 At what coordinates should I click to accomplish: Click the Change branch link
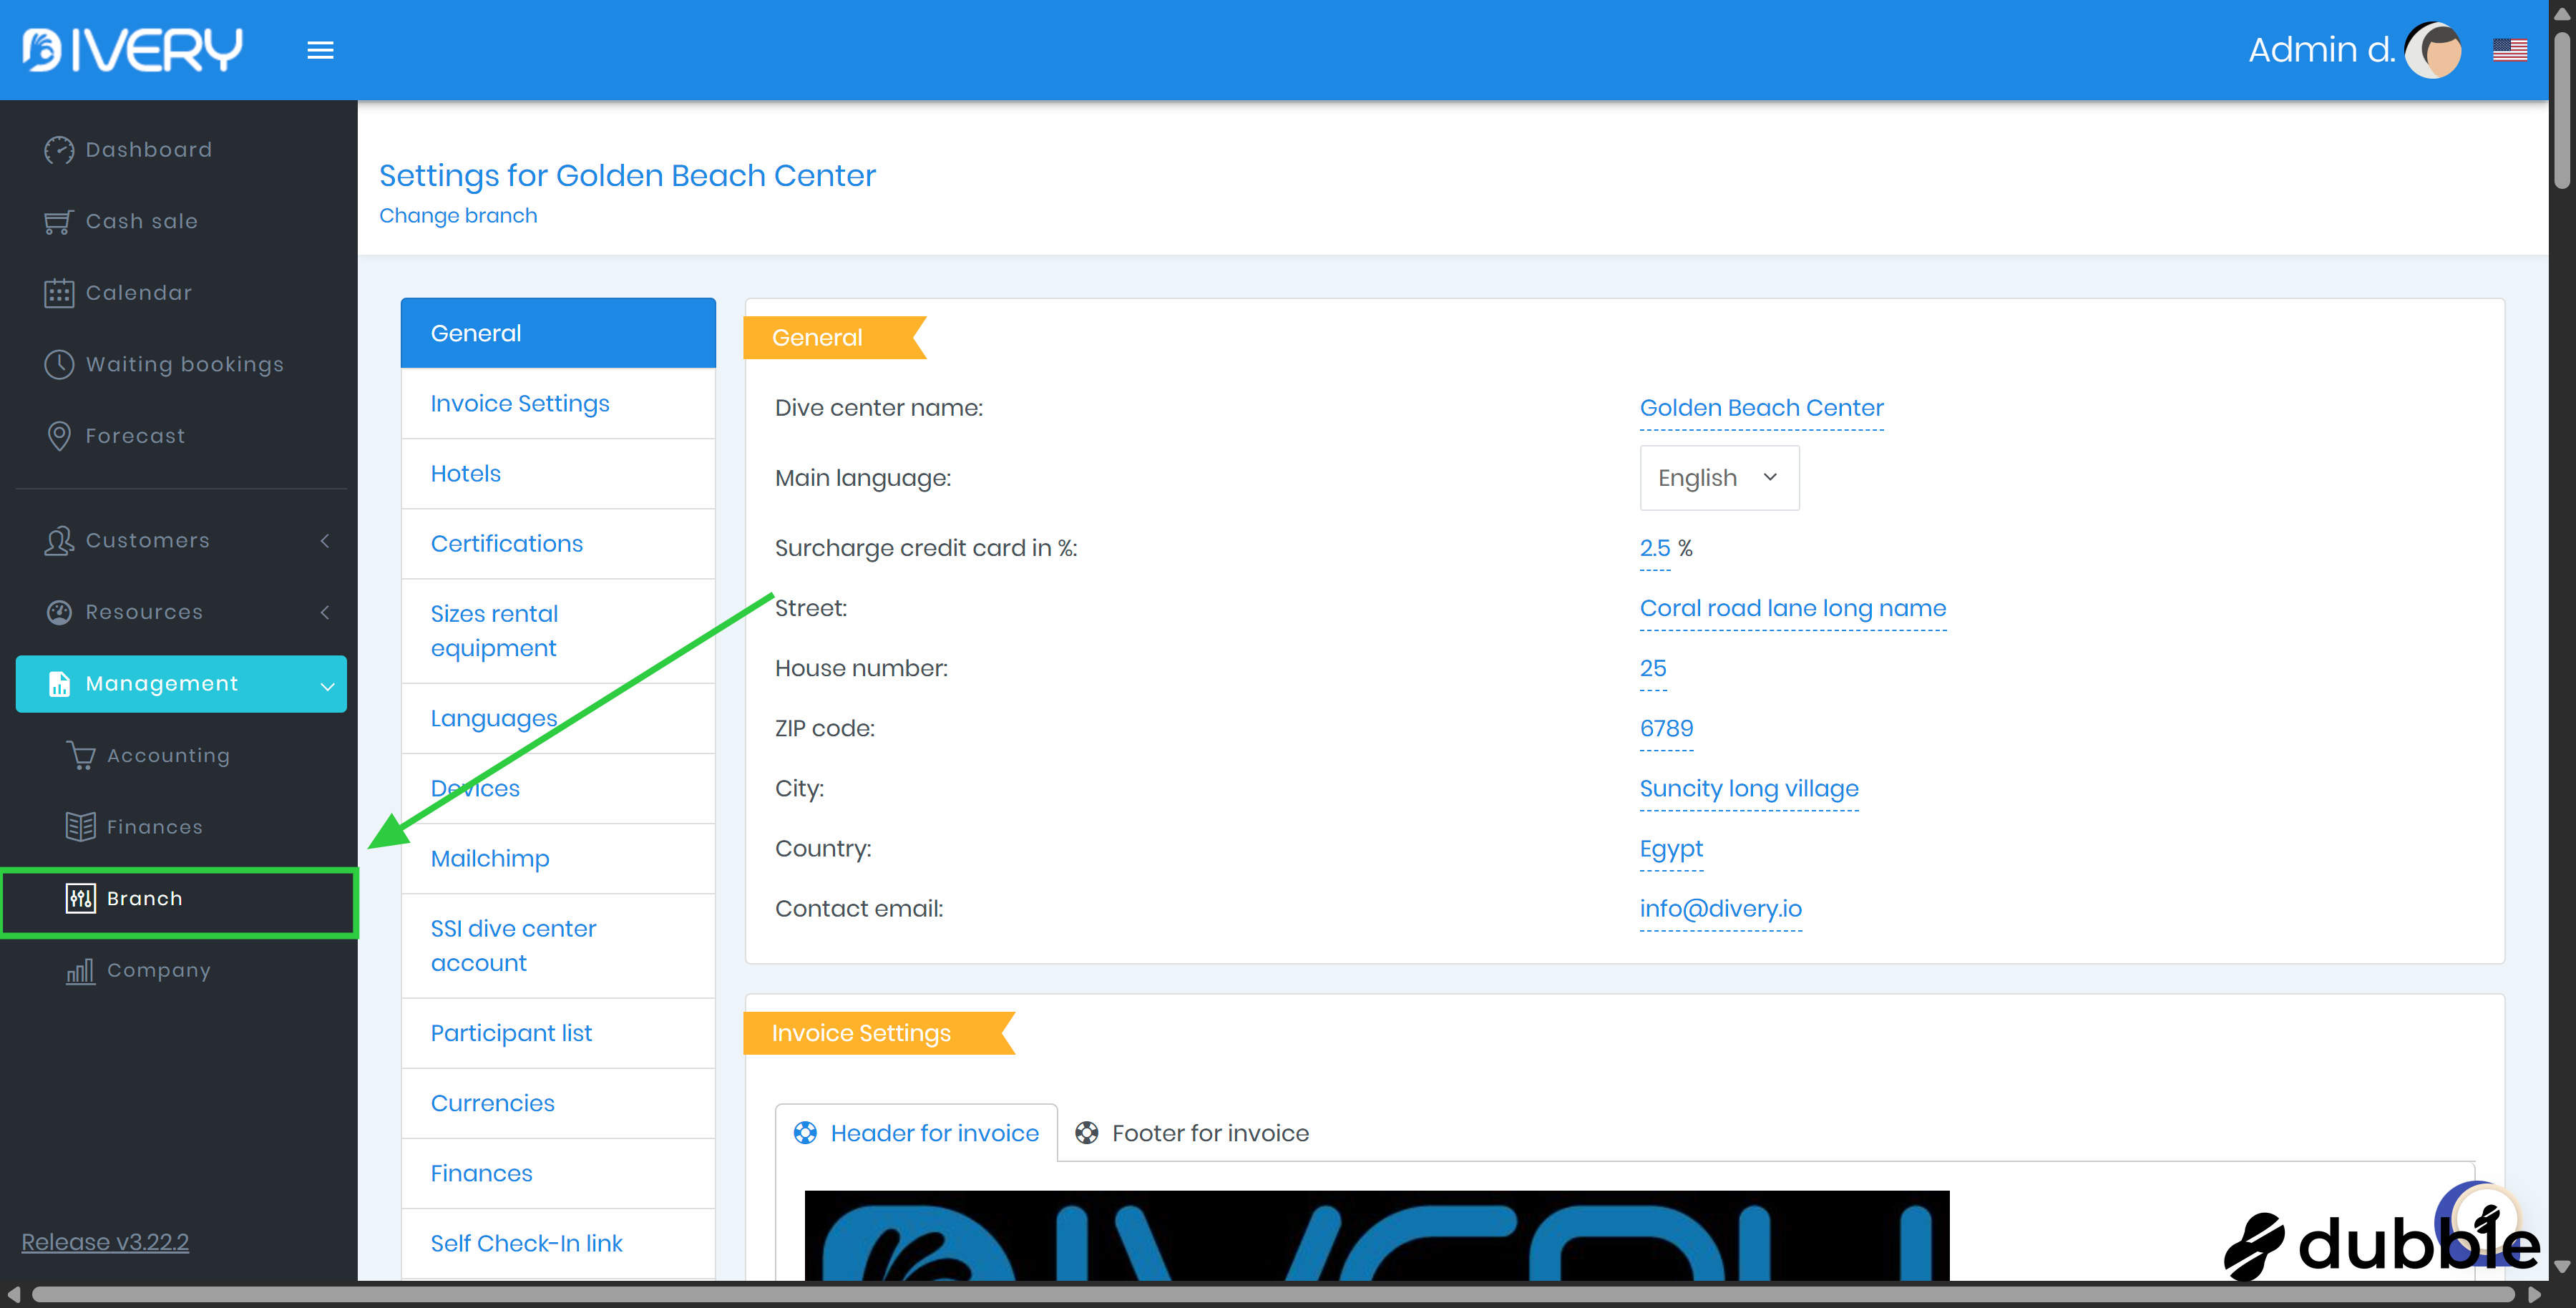coord(458,215)
